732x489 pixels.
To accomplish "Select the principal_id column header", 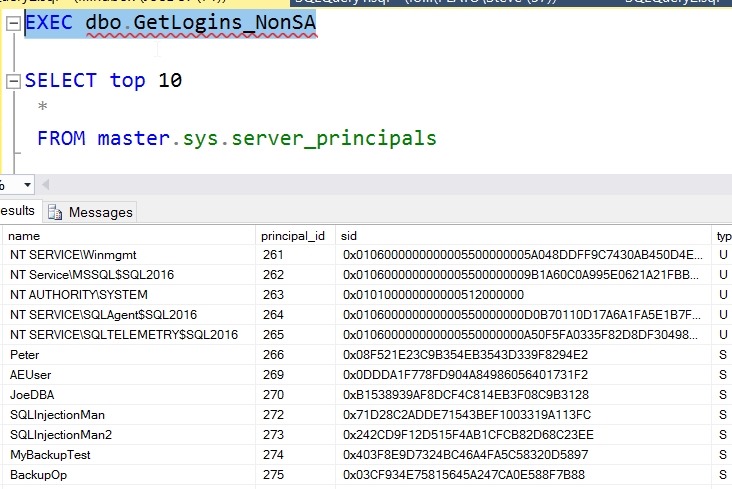I will tap(295, 236).
